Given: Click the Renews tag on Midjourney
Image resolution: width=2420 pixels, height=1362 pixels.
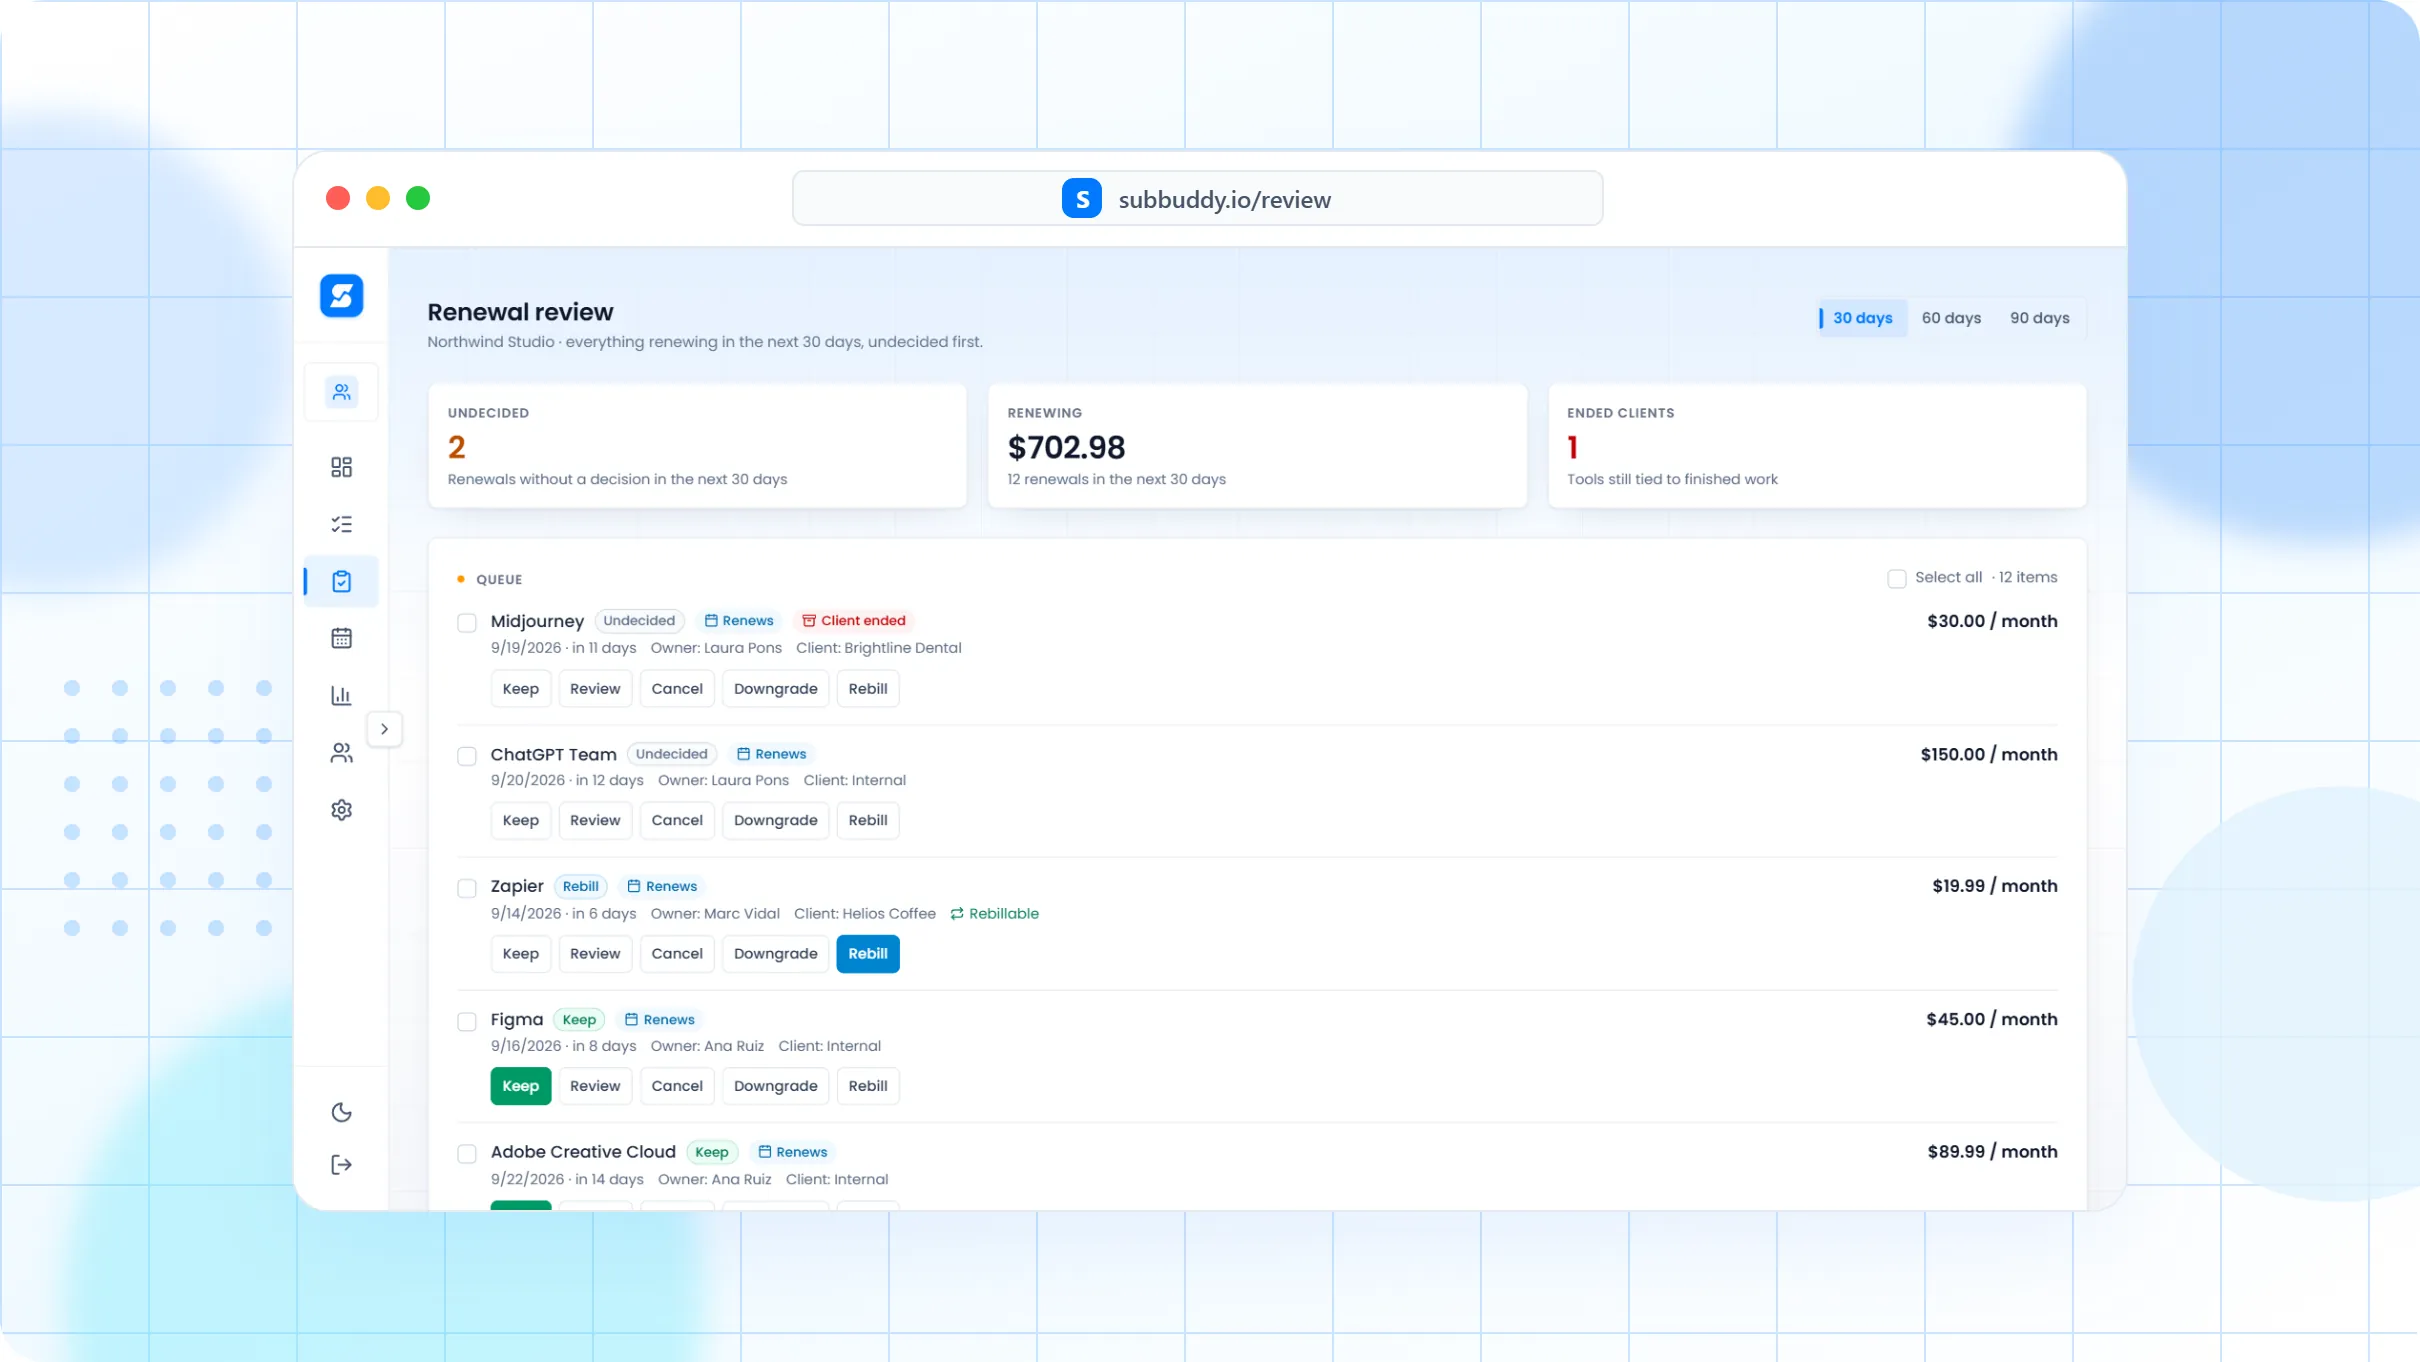Looking at the screenshot, I should tap(739, 621).
